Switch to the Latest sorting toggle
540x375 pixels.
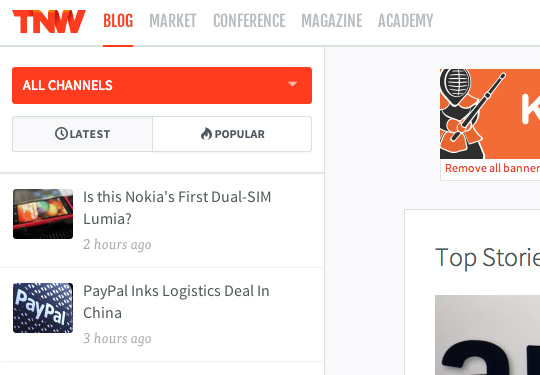pos(82,134)
